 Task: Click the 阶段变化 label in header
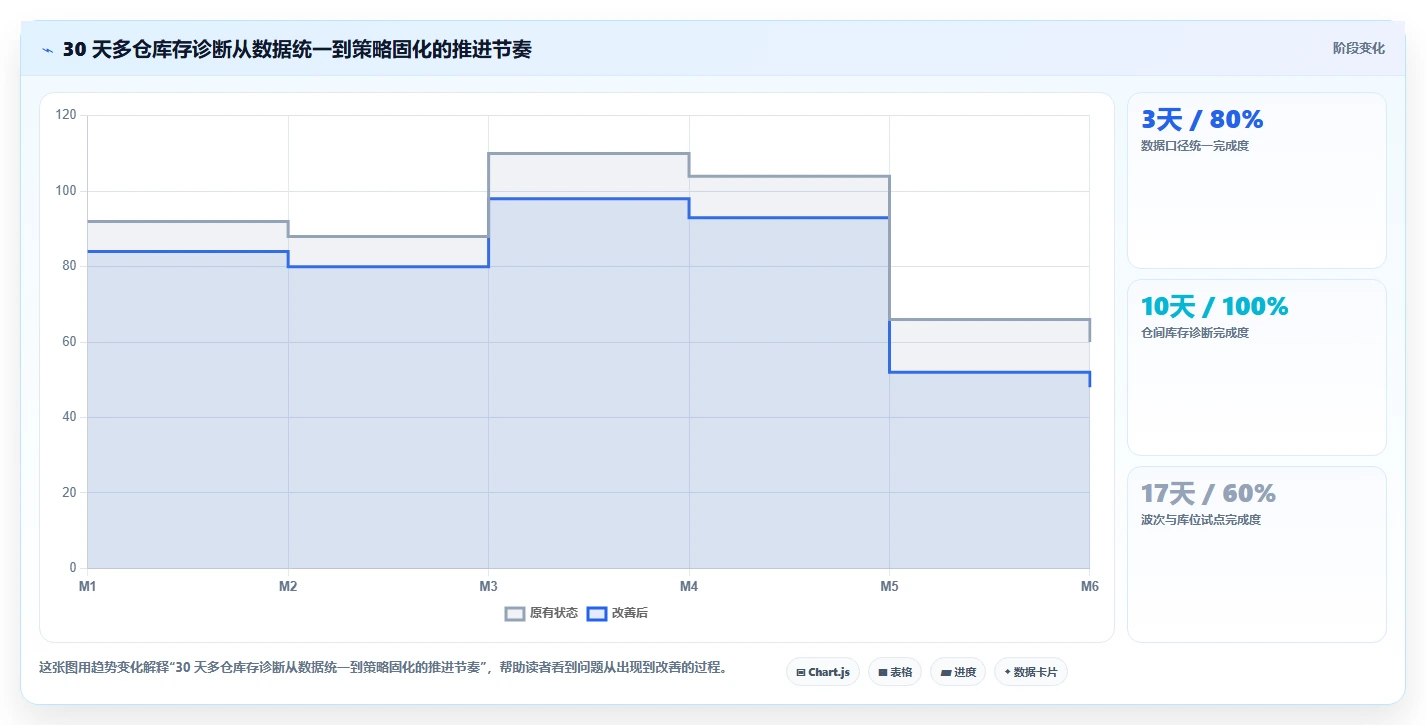(x=1359, y=48)
